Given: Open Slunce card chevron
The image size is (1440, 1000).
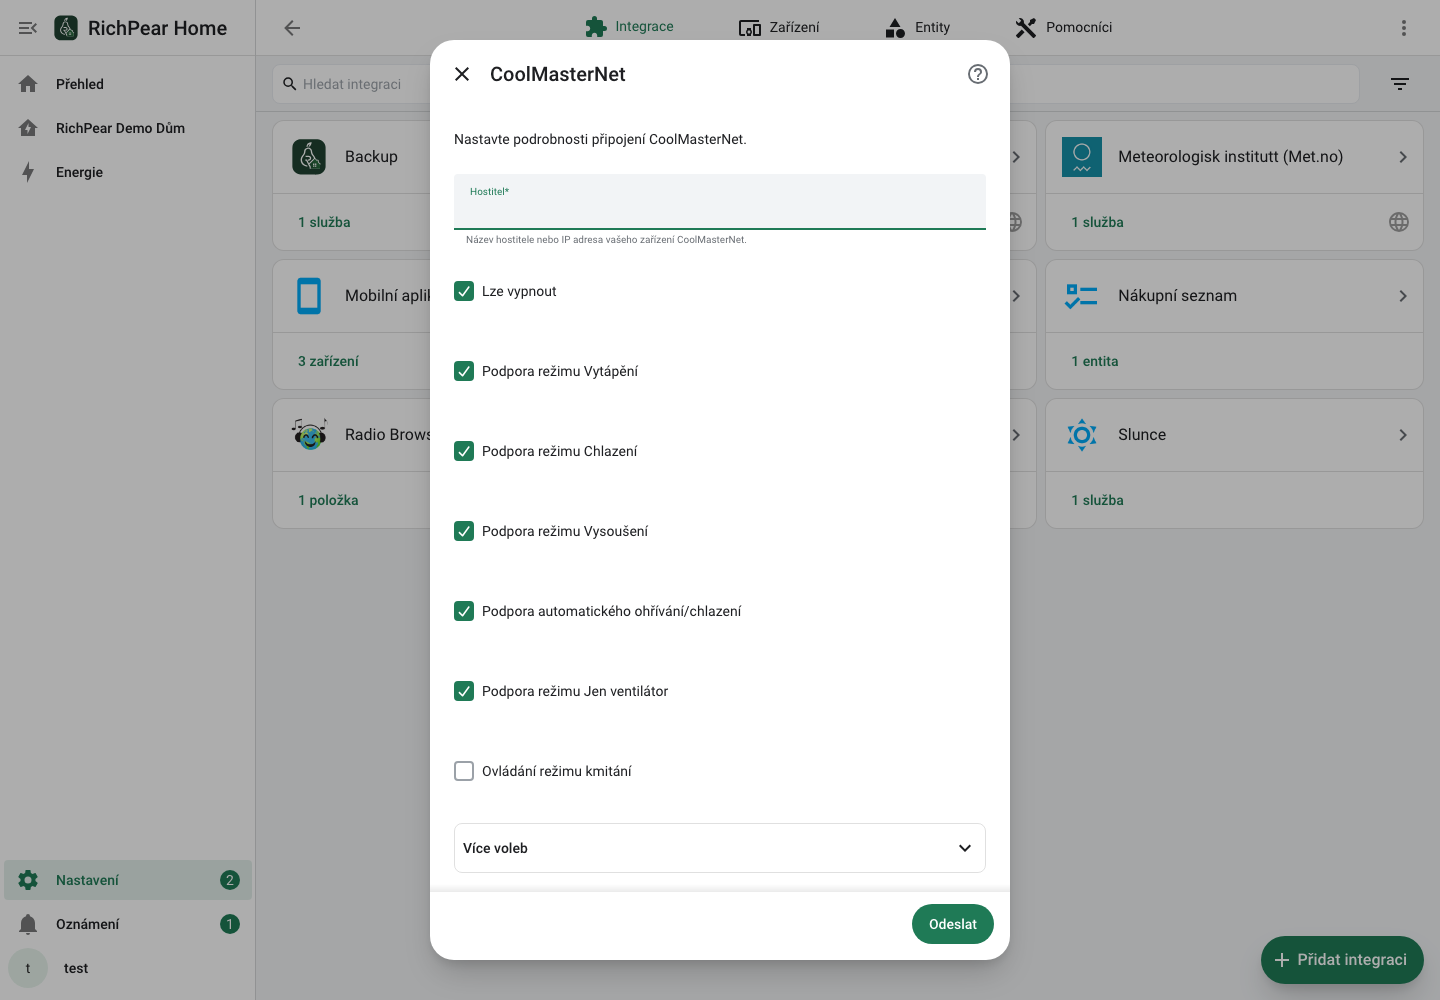Looking at the screenshot, I should 1403,435.
